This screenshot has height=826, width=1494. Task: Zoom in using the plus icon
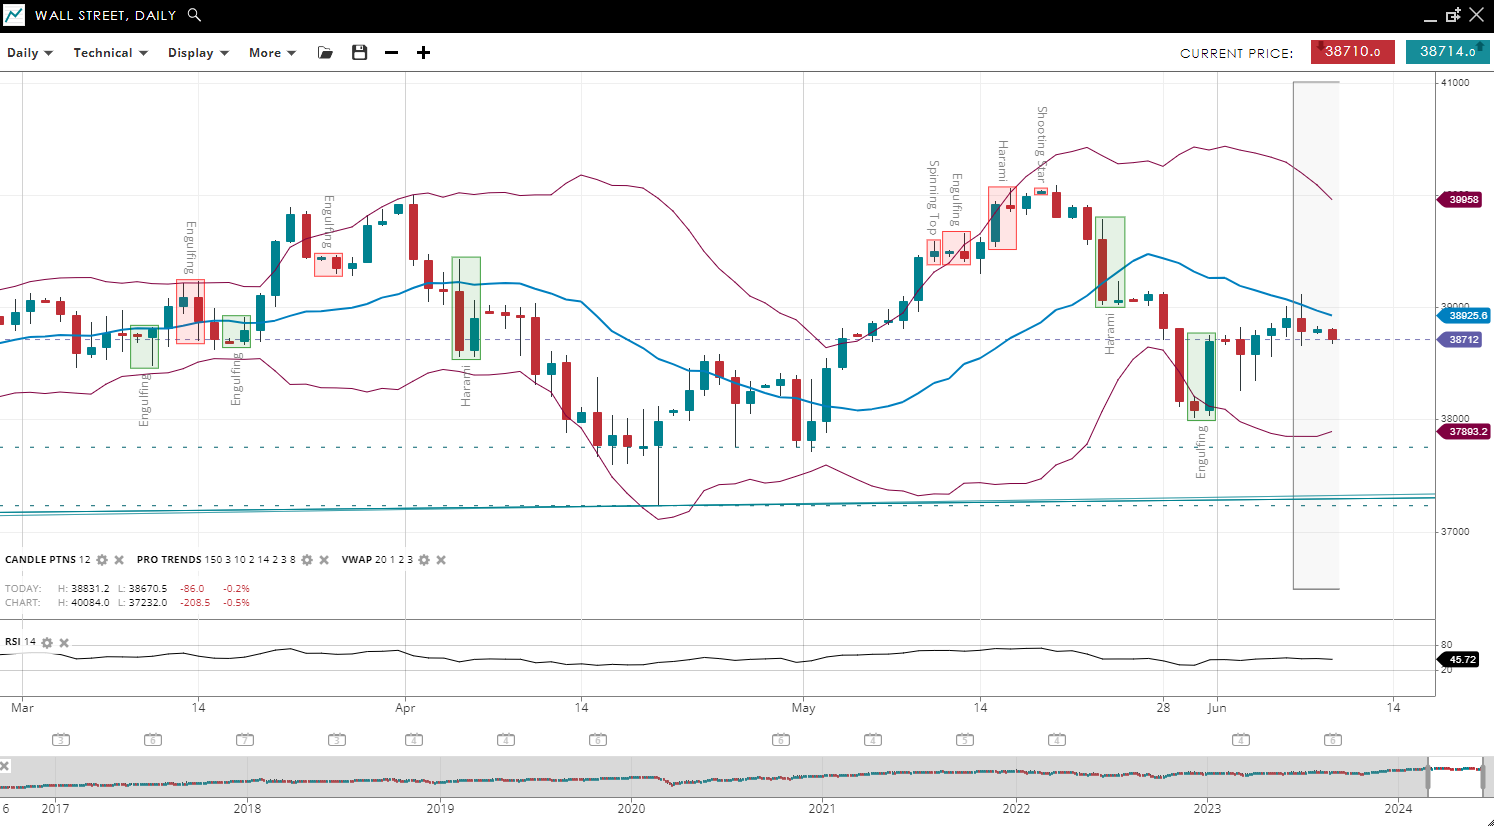click(423, 53)
